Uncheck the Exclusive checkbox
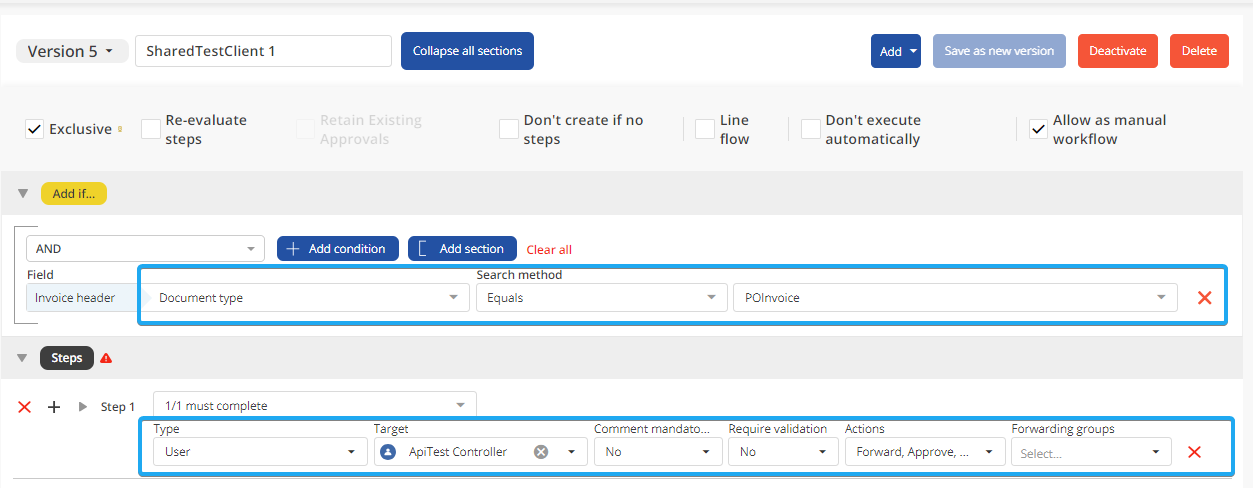 tap(34, 129)
